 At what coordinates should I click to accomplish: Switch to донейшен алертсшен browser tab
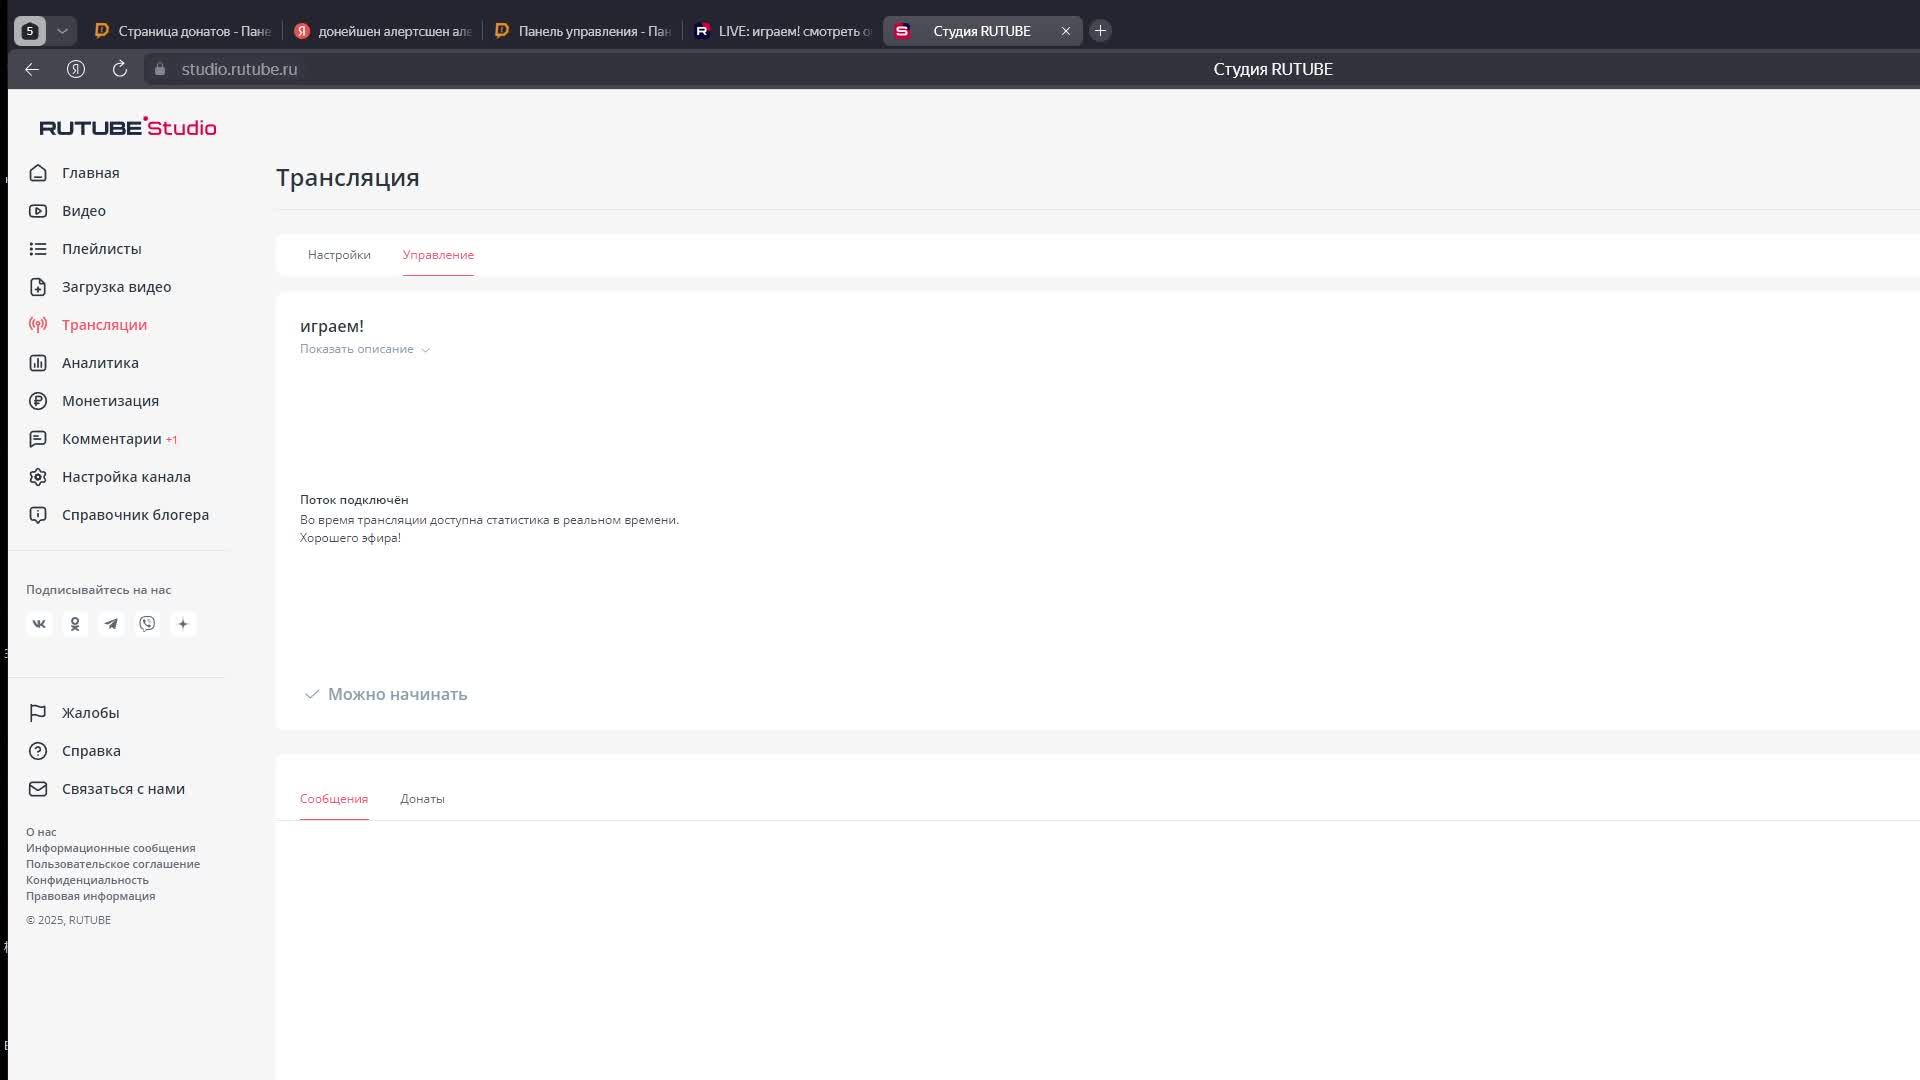point(384,31)
